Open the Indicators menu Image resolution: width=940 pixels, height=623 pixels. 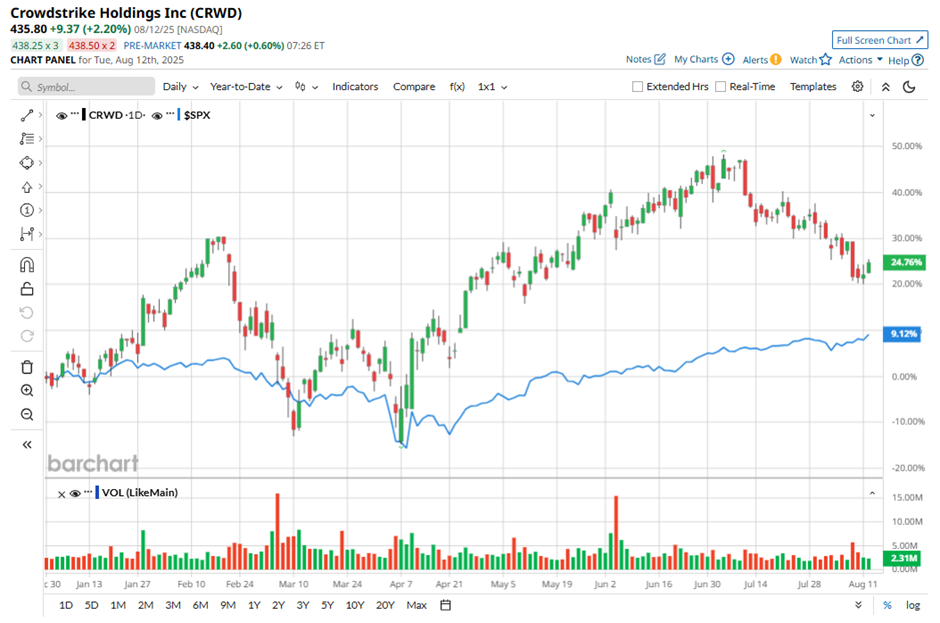[x=355, y=86]
